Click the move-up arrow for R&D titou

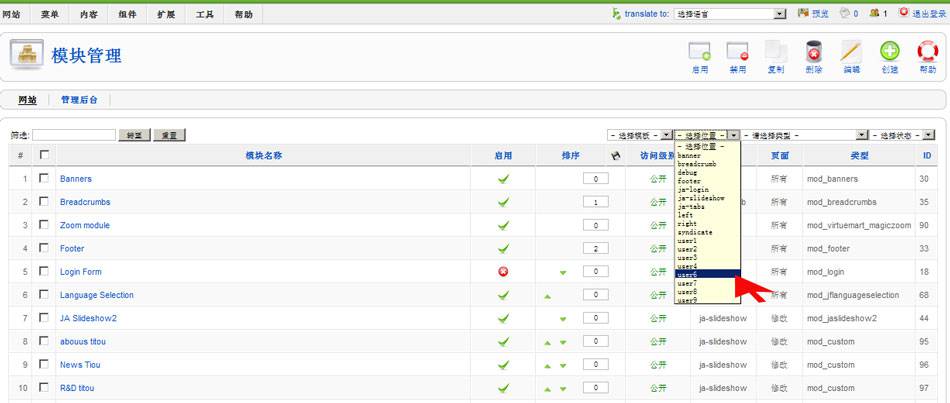click(x=548, y=389)
